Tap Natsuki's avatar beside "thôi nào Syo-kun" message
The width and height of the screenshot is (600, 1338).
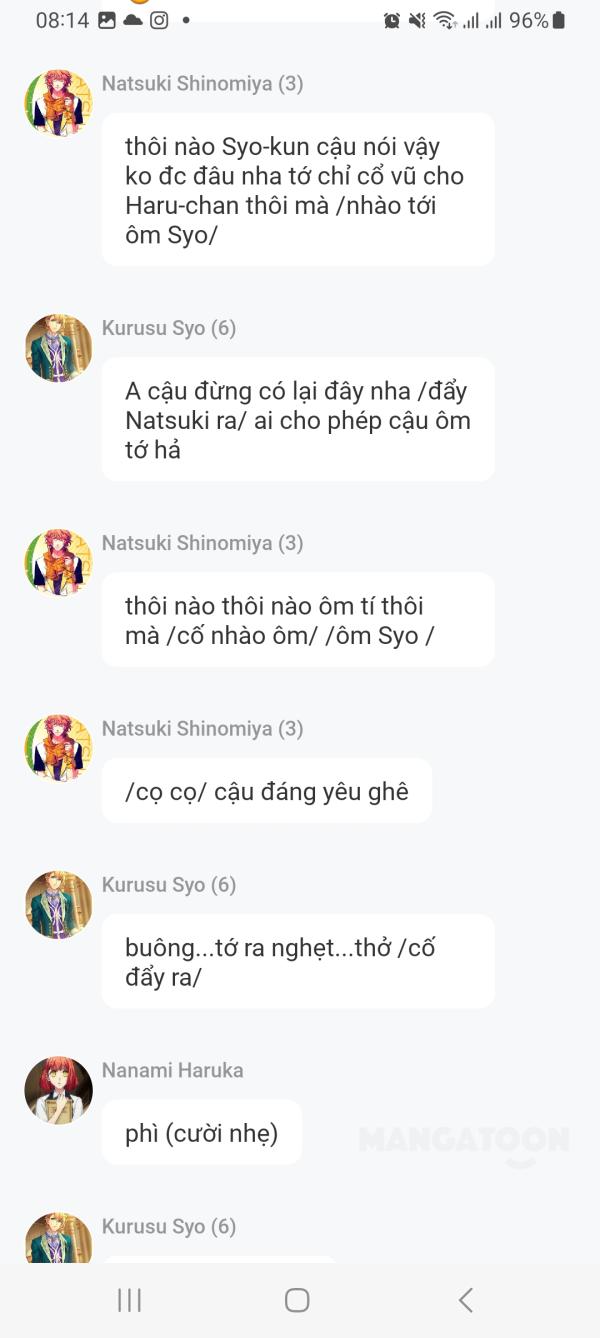58,103
